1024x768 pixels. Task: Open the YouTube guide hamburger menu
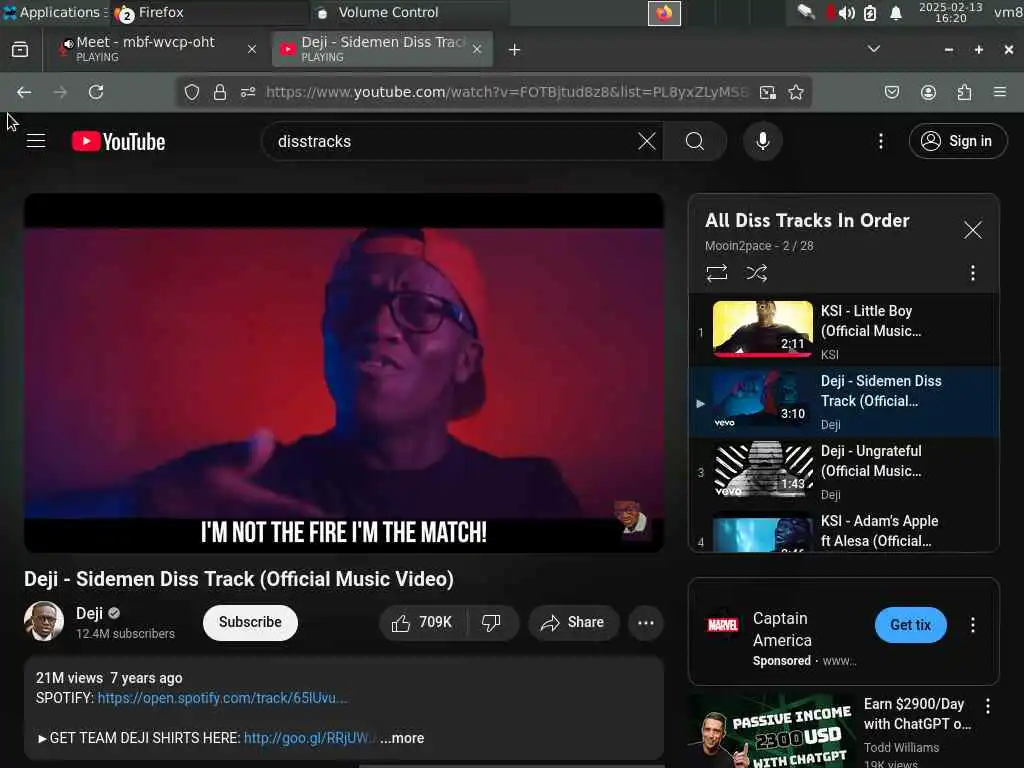36,141
